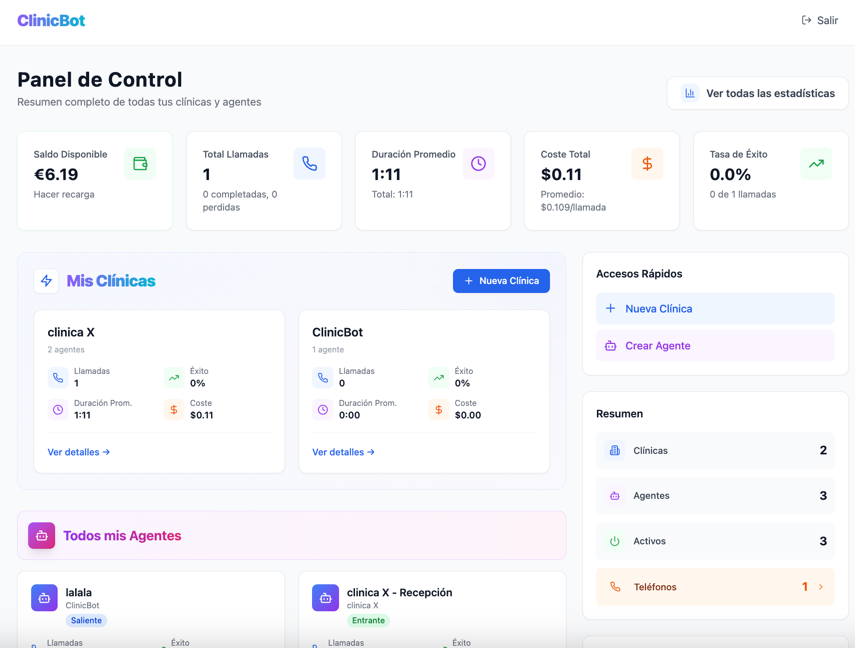Open the Clínicas summary row
This screenshot has height=648, width=855.
pos(715,451)
